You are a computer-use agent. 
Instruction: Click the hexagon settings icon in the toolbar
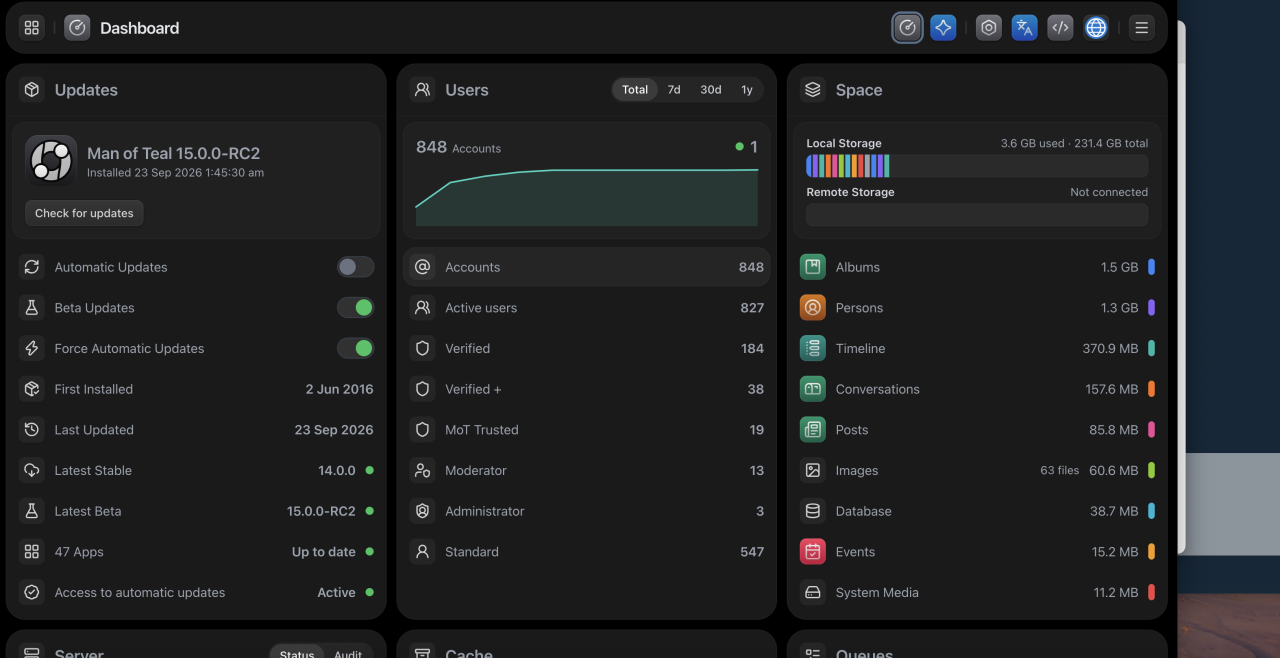point(989,28)
